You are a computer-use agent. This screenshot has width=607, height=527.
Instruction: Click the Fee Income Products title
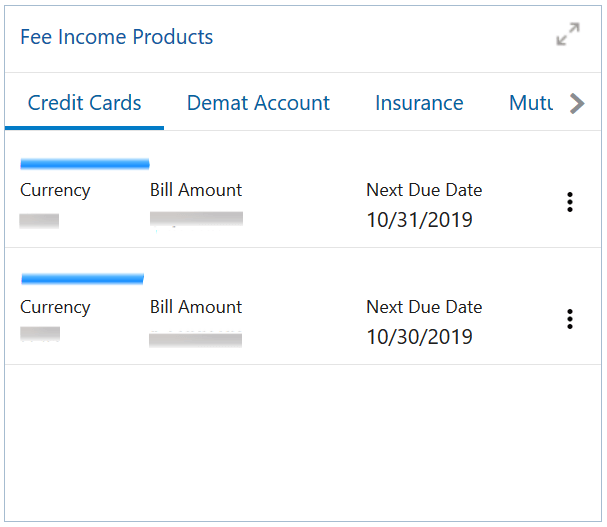tap(117, 37)
